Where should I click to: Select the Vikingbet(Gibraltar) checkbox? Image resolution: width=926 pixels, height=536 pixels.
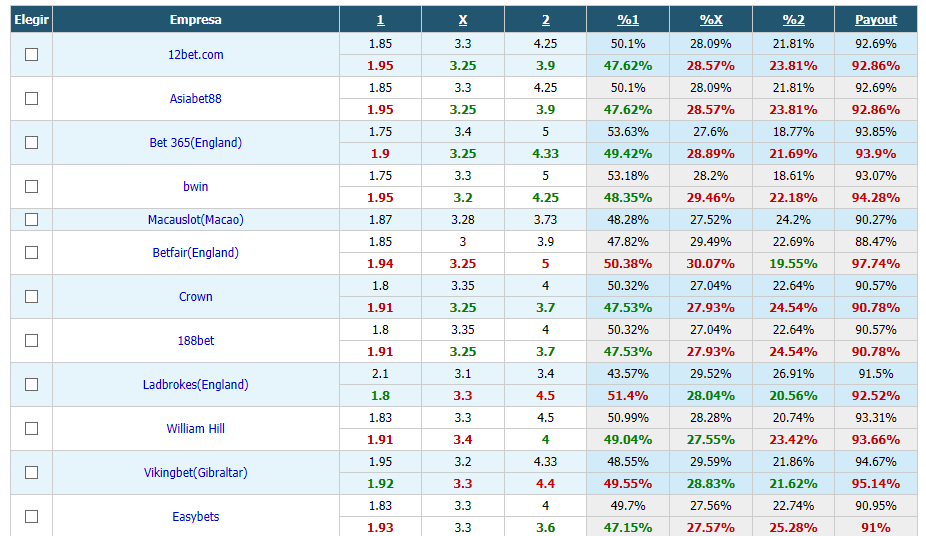pos(31,472)
